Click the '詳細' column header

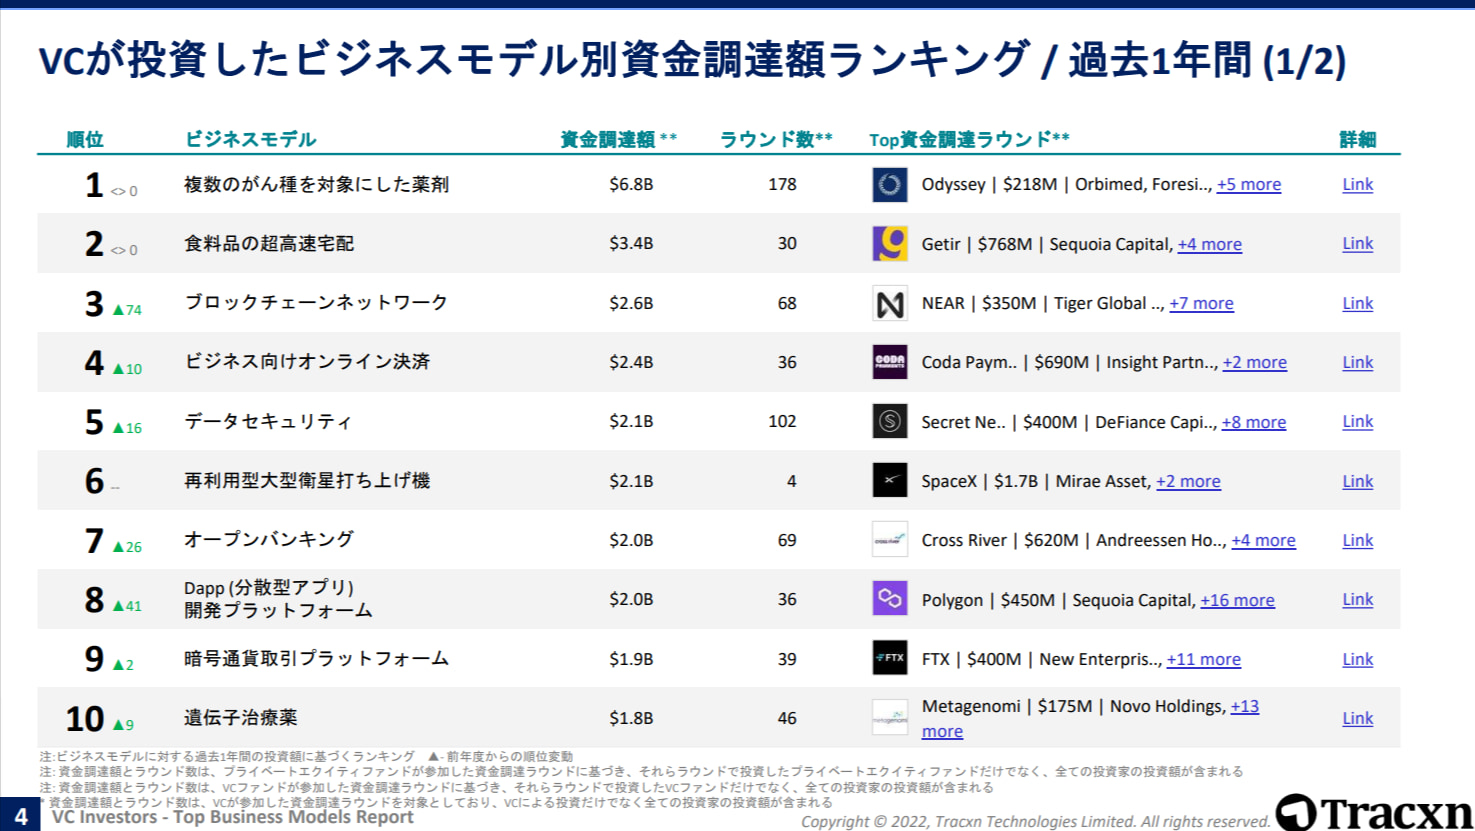(x=1358, y=140)
